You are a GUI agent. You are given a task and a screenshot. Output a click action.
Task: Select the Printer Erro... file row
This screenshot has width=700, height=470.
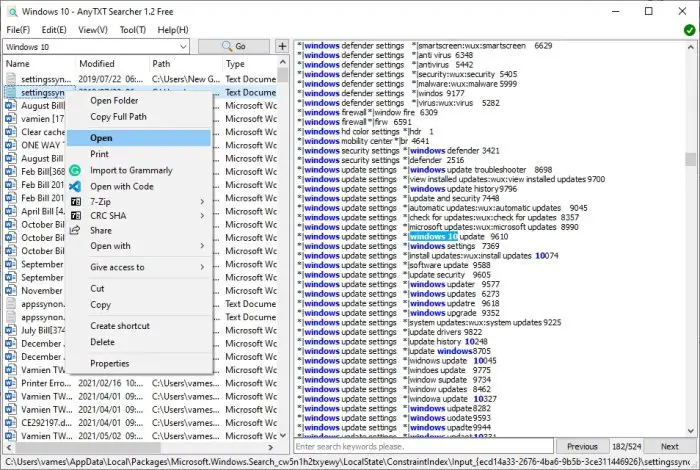pos(141,383)
